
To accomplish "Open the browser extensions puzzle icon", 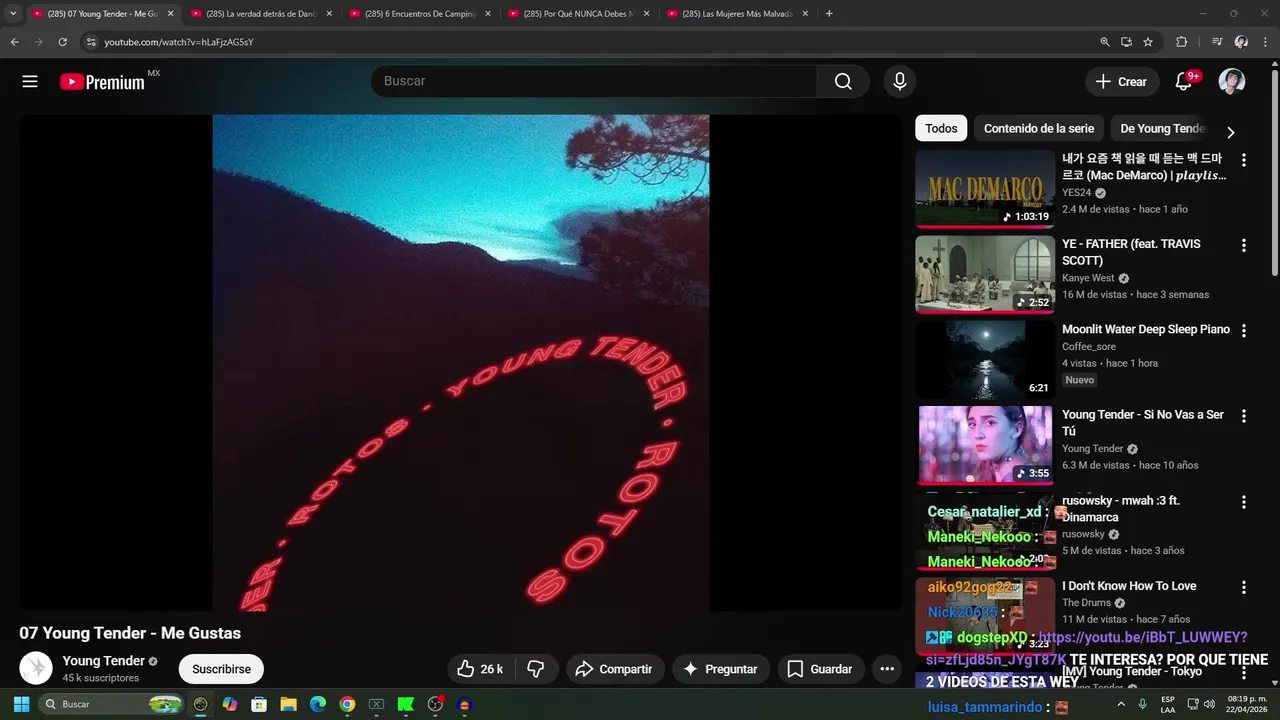I will click(x=1181, y=42).
